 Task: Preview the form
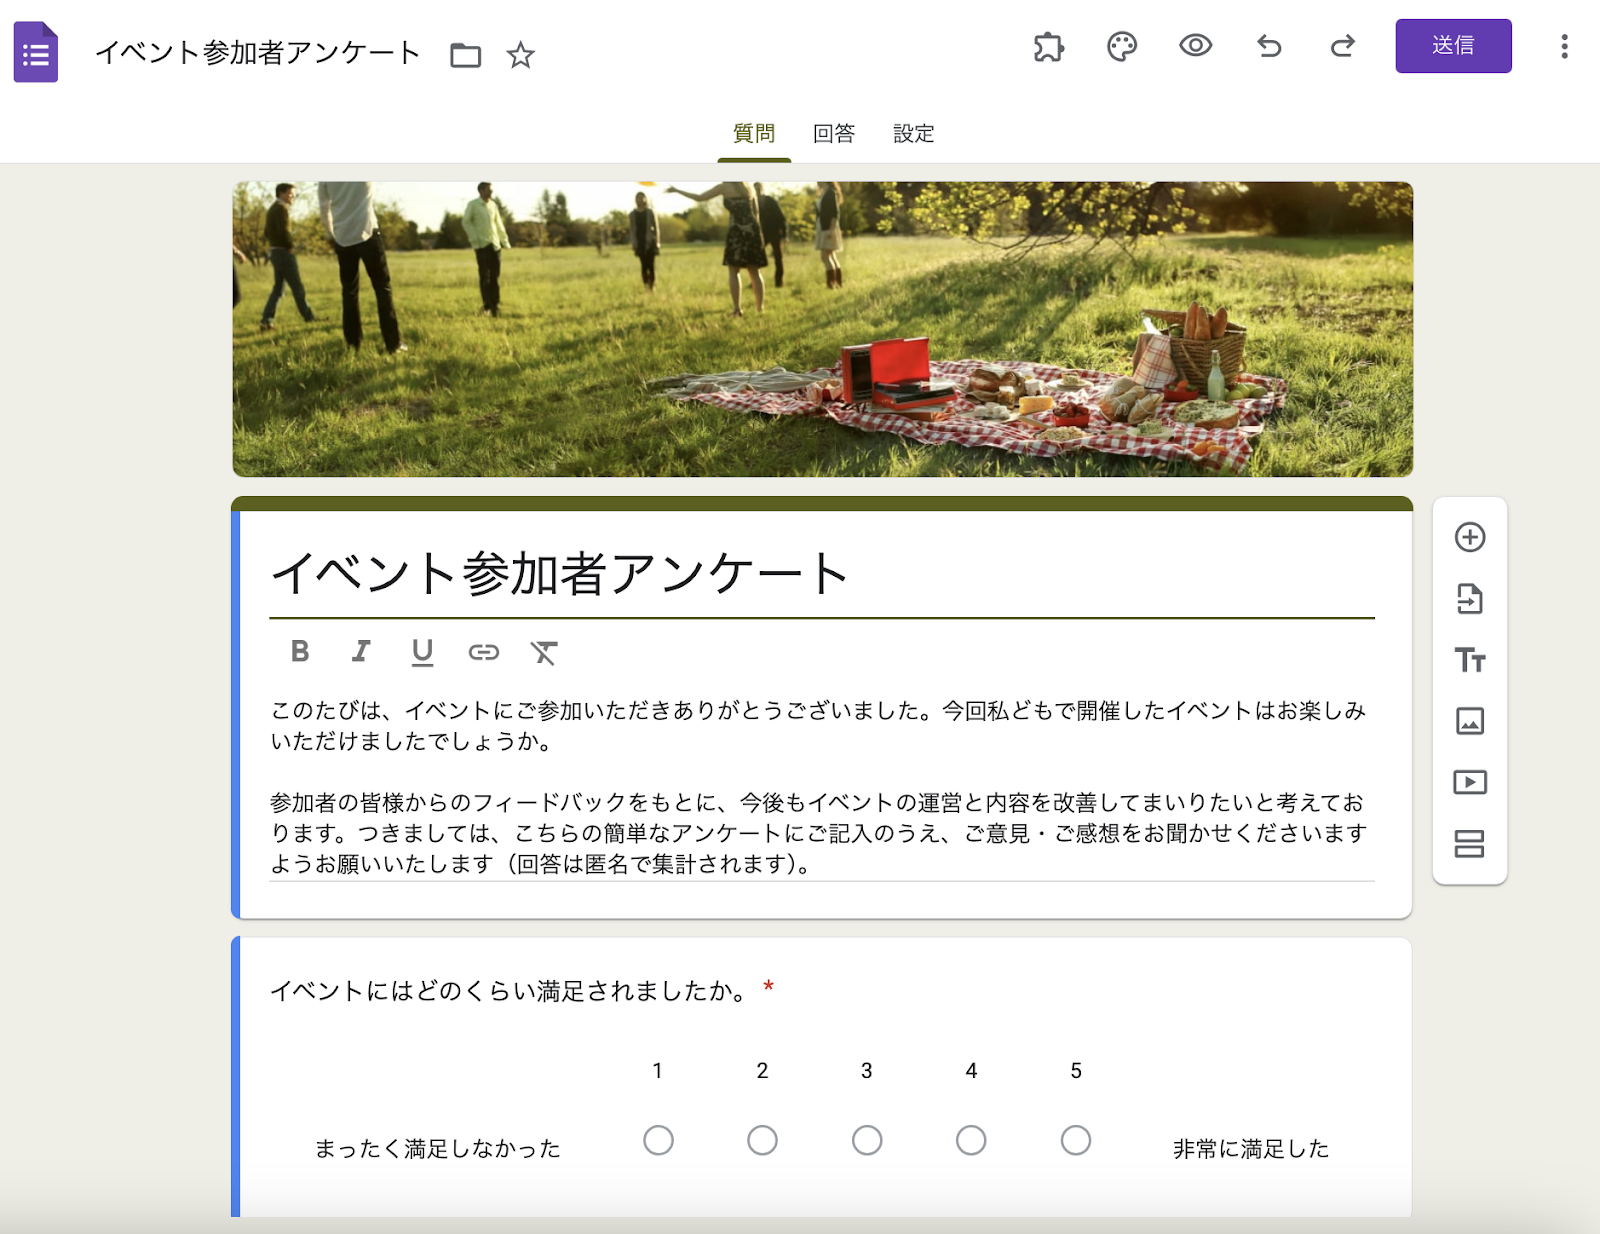[1195, 47]
